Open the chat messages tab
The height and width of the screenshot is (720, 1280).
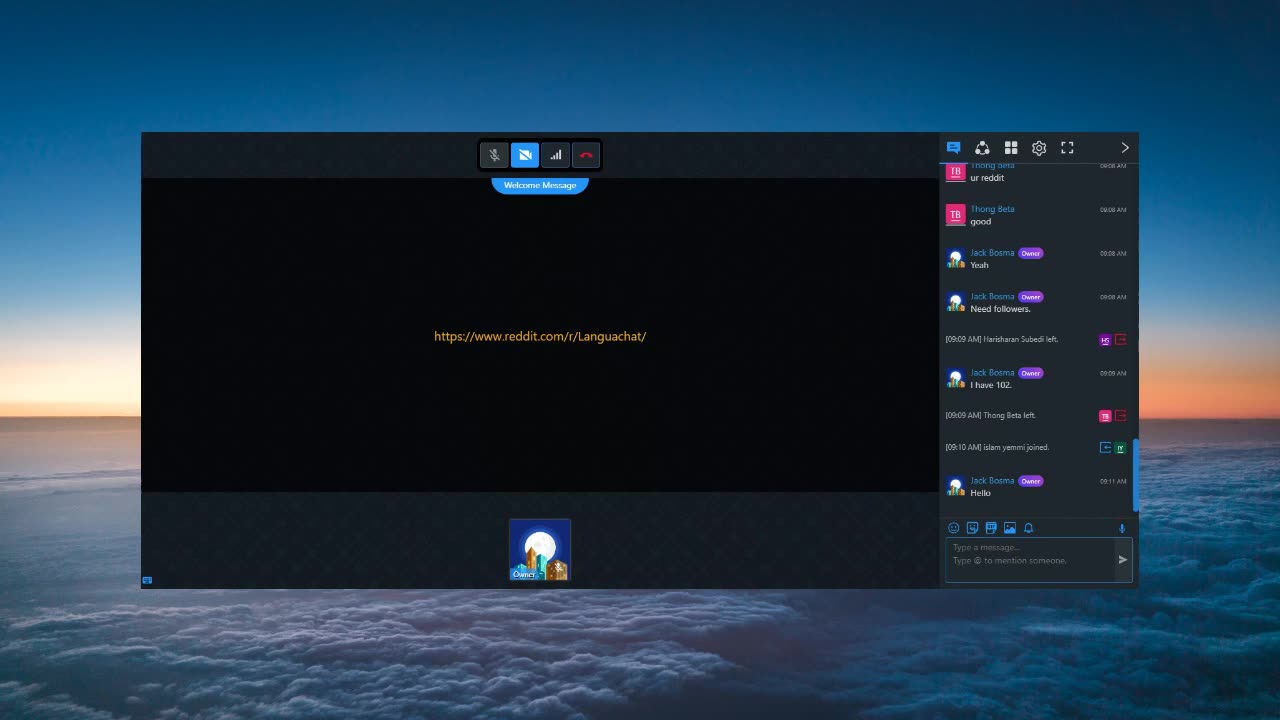coord(954,148)
